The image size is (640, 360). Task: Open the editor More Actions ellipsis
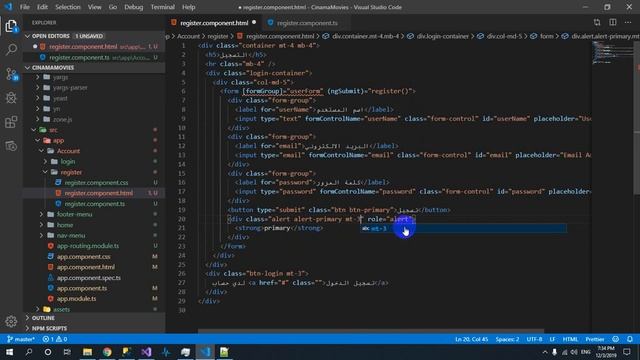(628, 22)
